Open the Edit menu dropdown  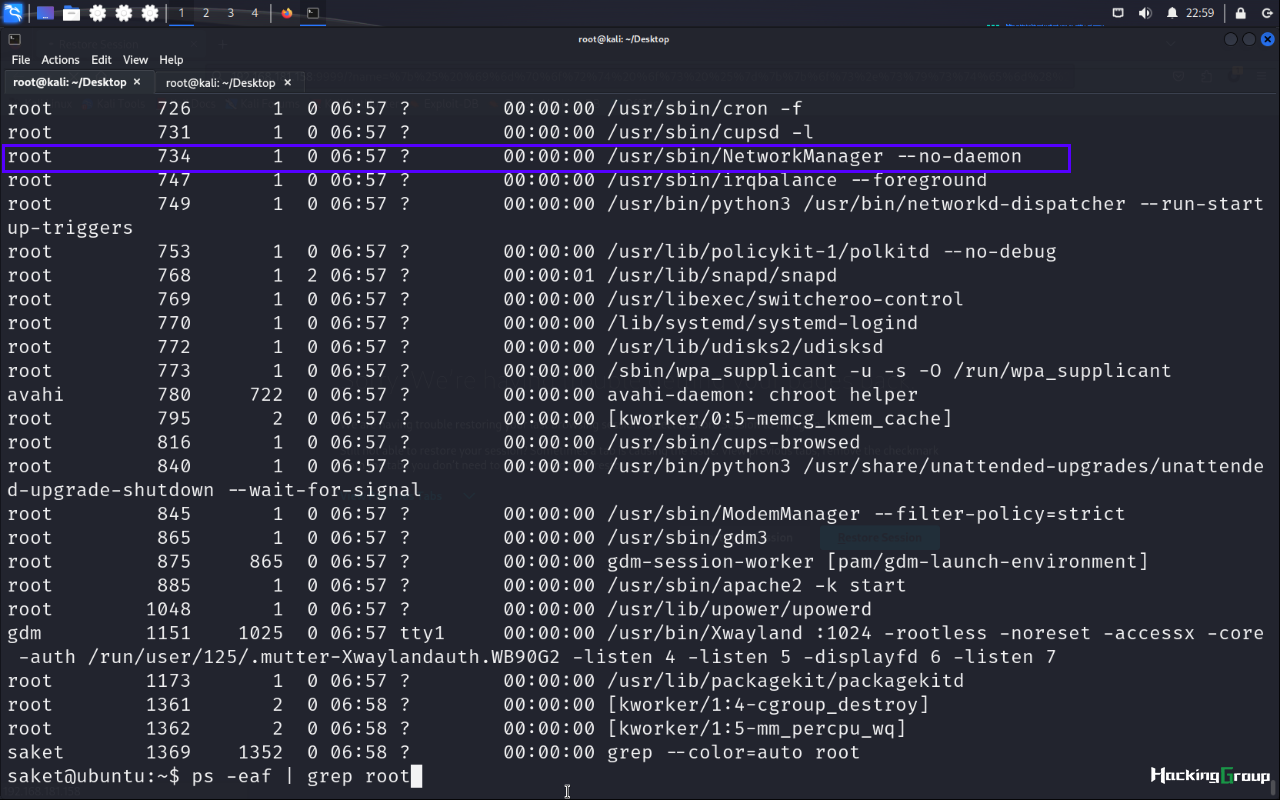point(101,60)
